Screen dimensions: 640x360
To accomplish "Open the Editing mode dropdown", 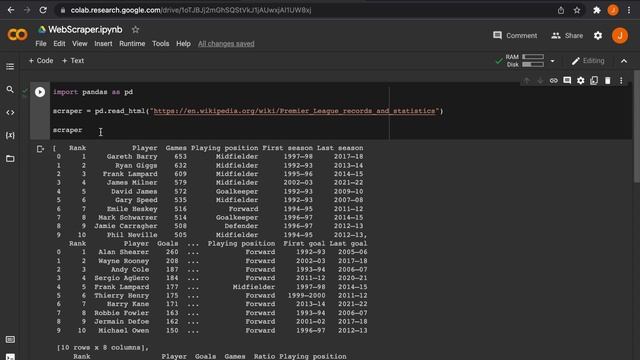I will pyautogui.click(x=588, y=61).
